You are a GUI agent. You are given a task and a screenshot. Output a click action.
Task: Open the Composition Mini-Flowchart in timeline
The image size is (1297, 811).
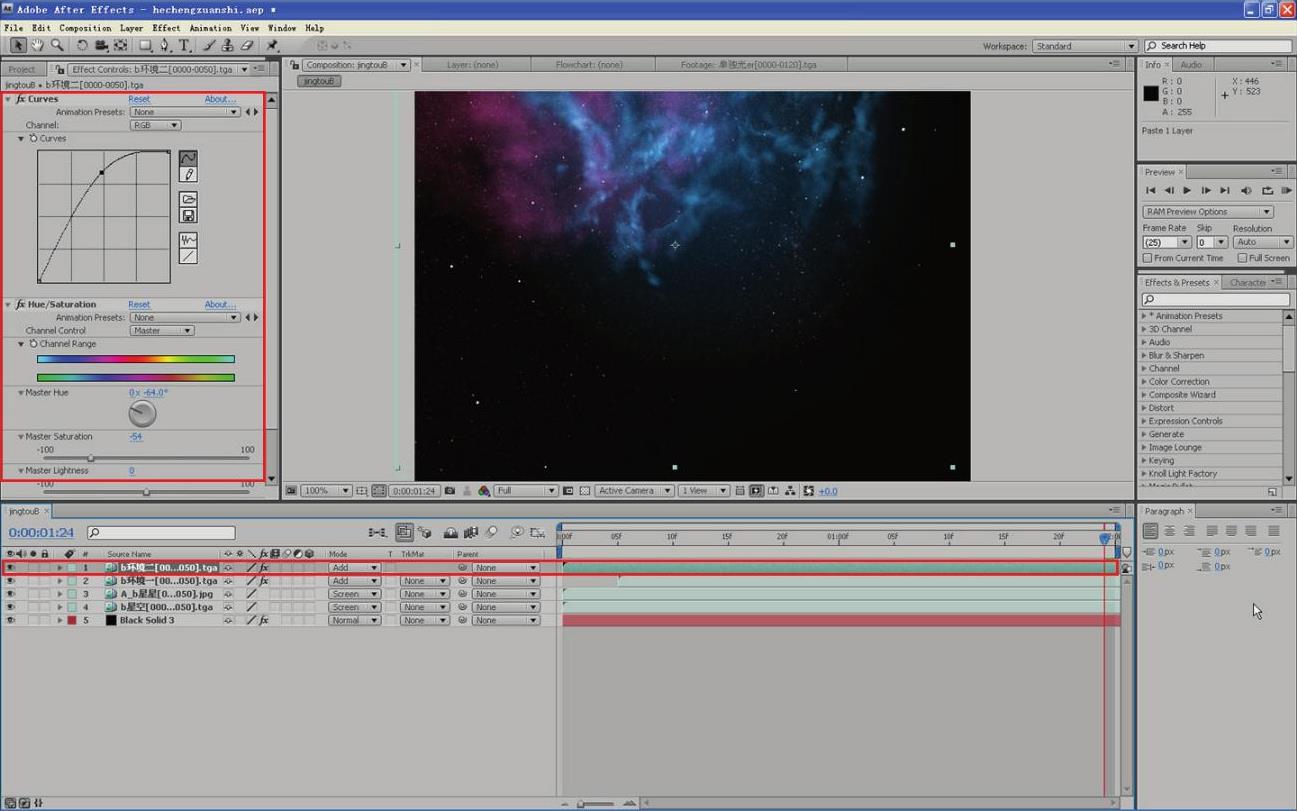pyautogui.click(x=377, y=533)
